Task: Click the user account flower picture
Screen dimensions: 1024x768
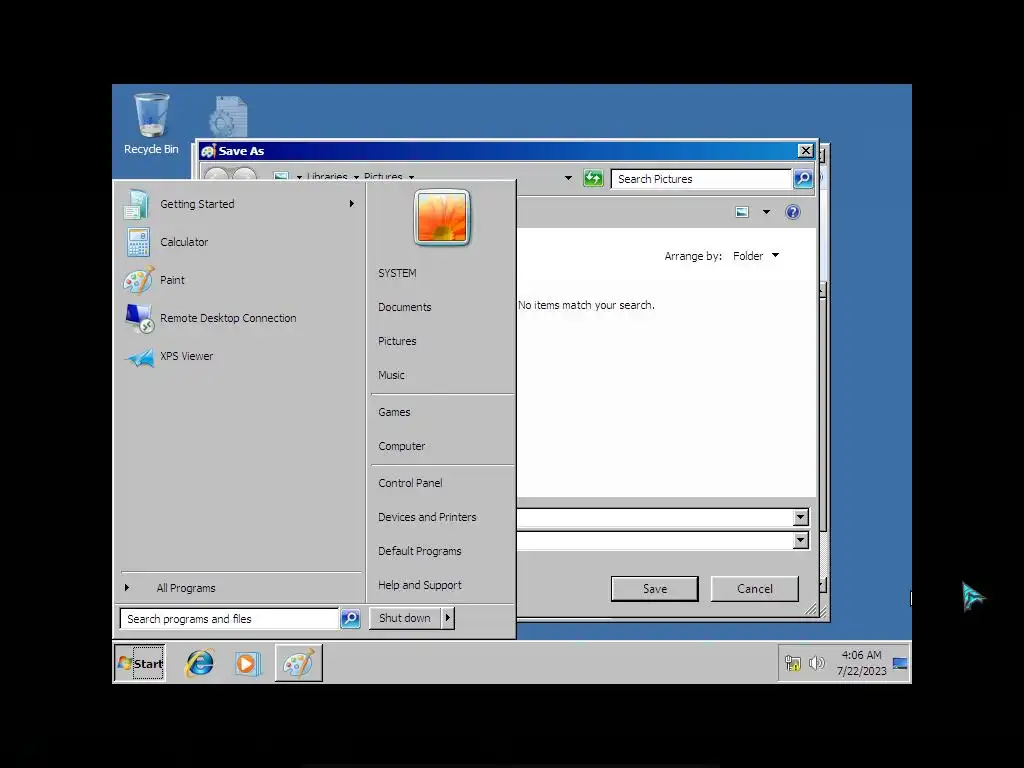Action: (x=442, y=217)
